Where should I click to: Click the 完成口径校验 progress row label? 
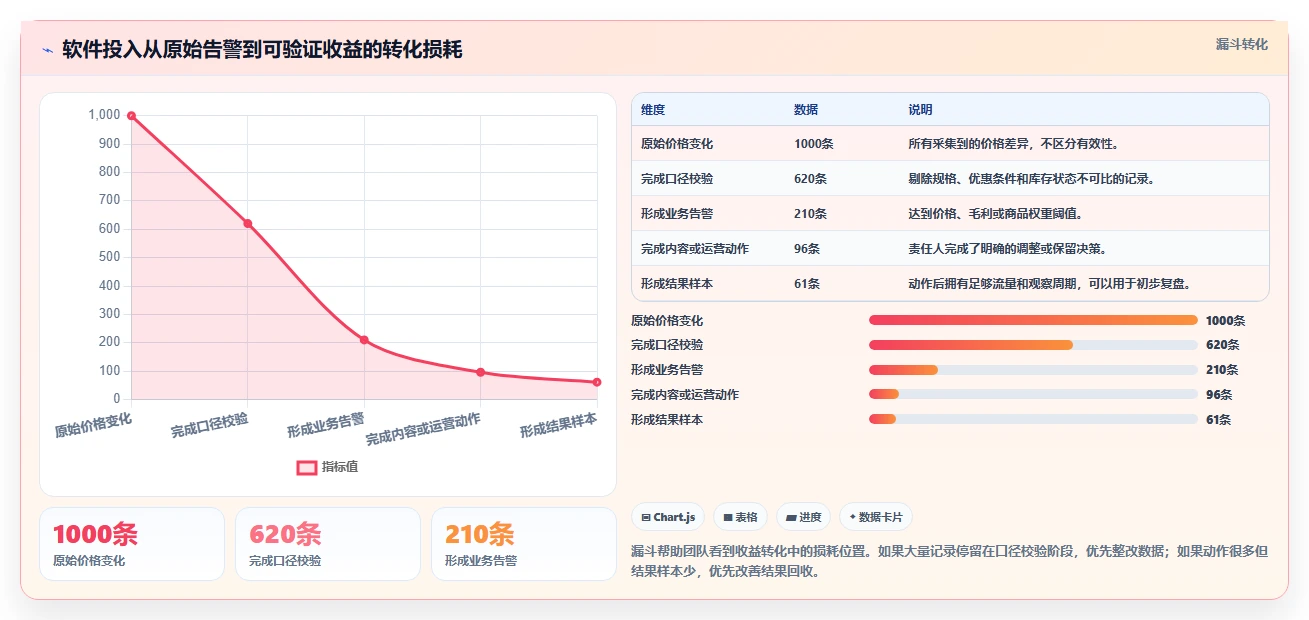tap(667, 345)
